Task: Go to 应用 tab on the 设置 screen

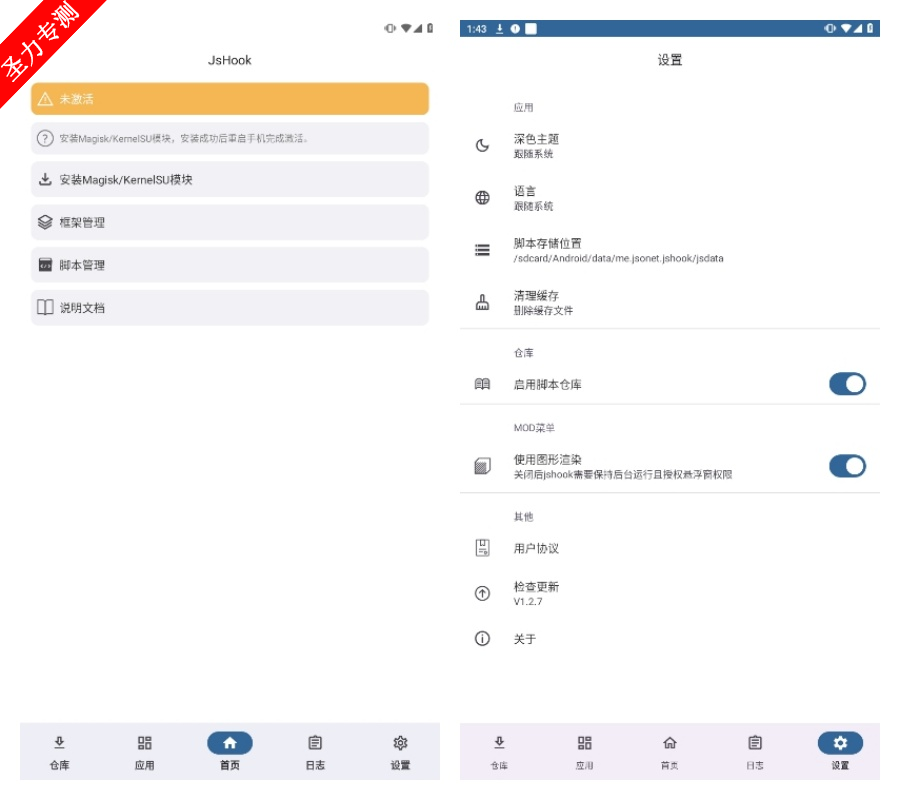Action: coord(584,752)
